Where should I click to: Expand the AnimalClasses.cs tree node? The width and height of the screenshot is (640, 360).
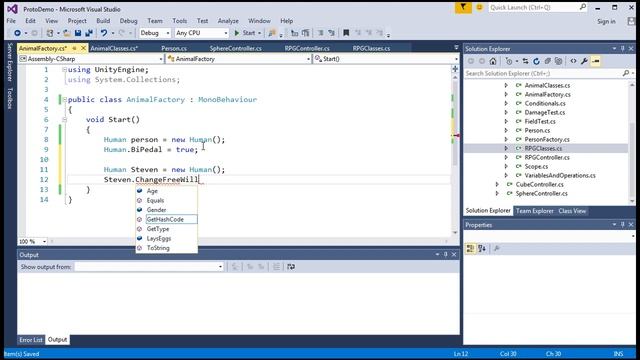coord(506,85)
